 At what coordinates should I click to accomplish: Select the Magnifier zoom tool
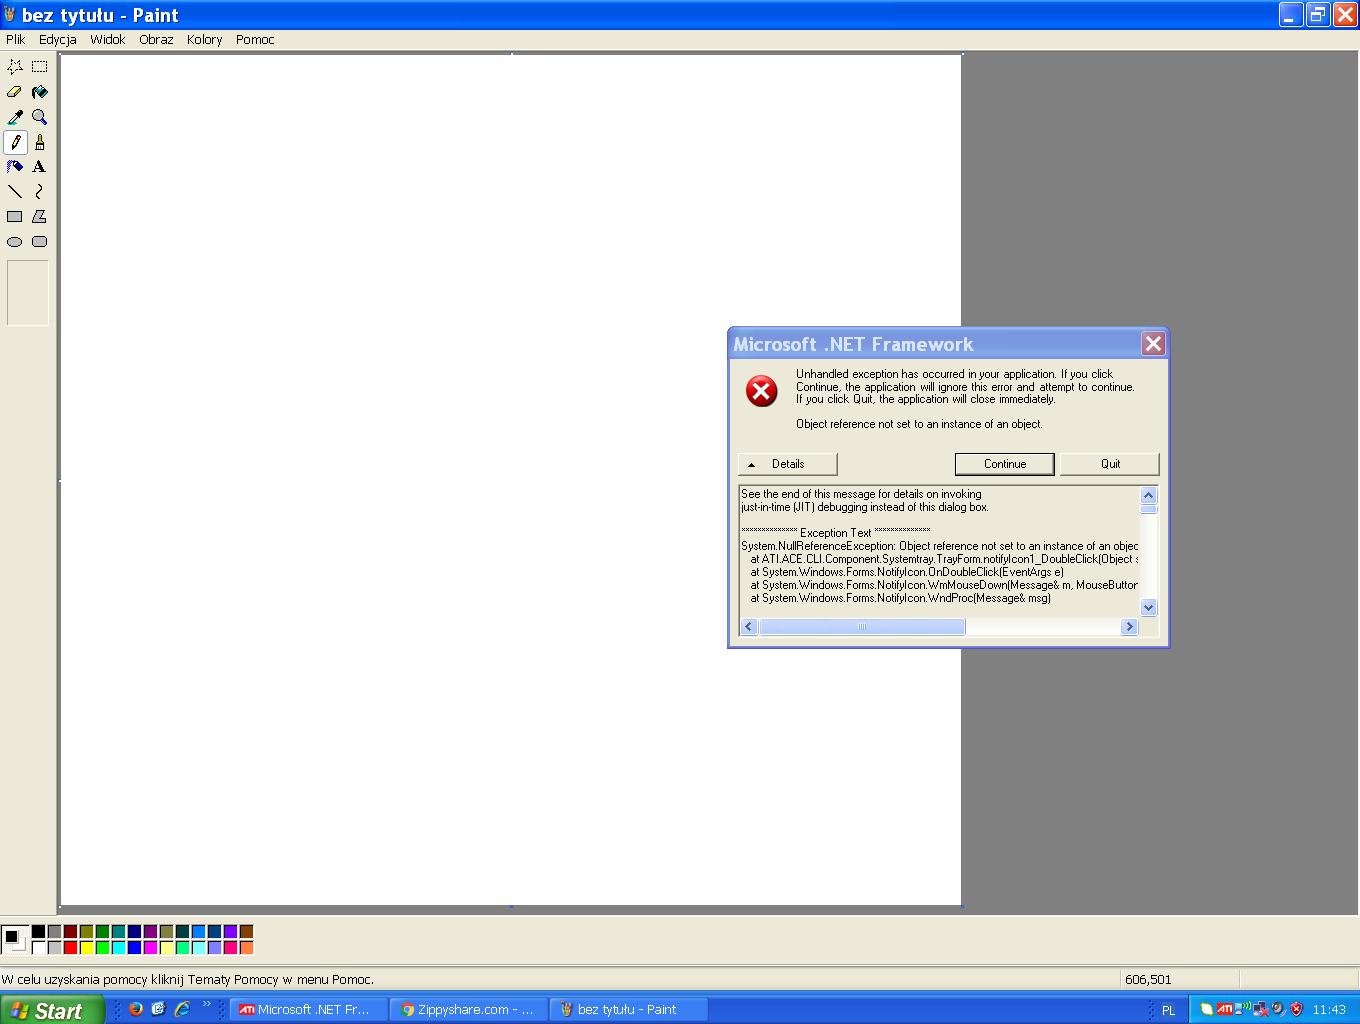39,117
